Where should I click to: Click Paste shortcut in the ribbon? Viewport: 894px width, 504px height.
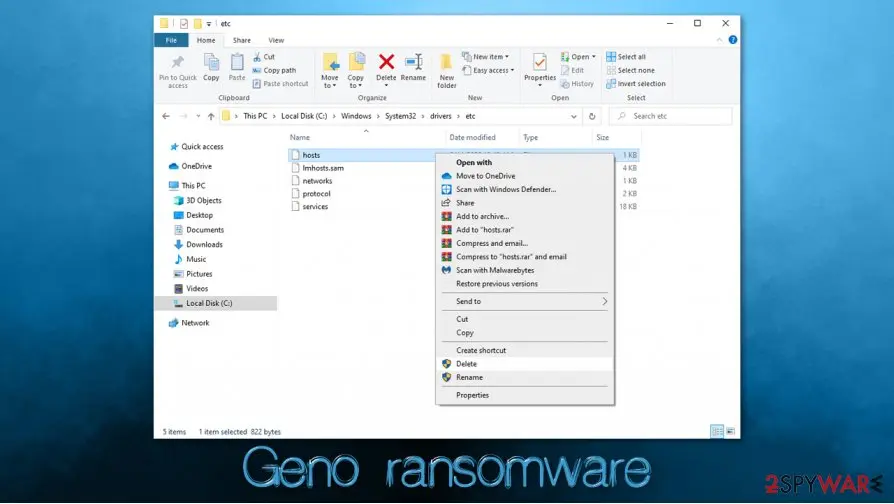(x=281, y=84)
